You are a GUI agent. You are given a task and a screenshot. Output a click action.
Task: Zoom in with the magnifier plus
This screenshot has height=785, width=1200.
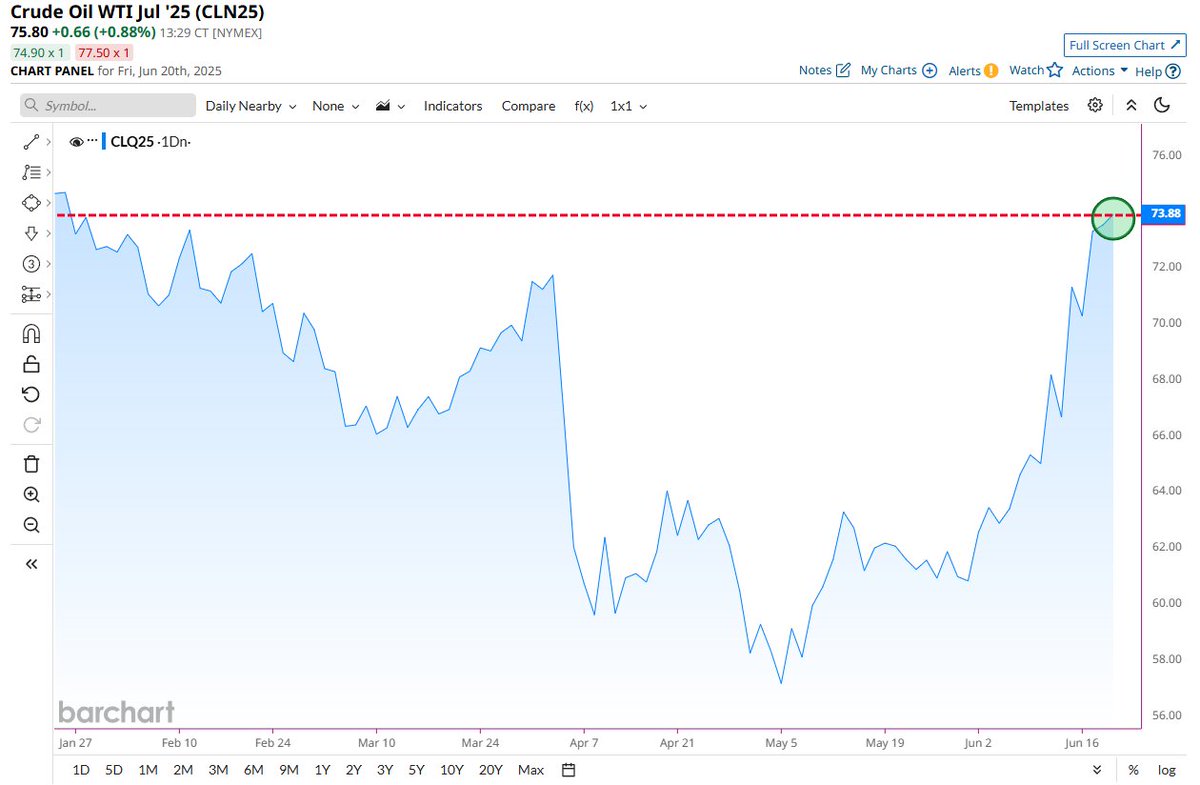coord(30,494)
